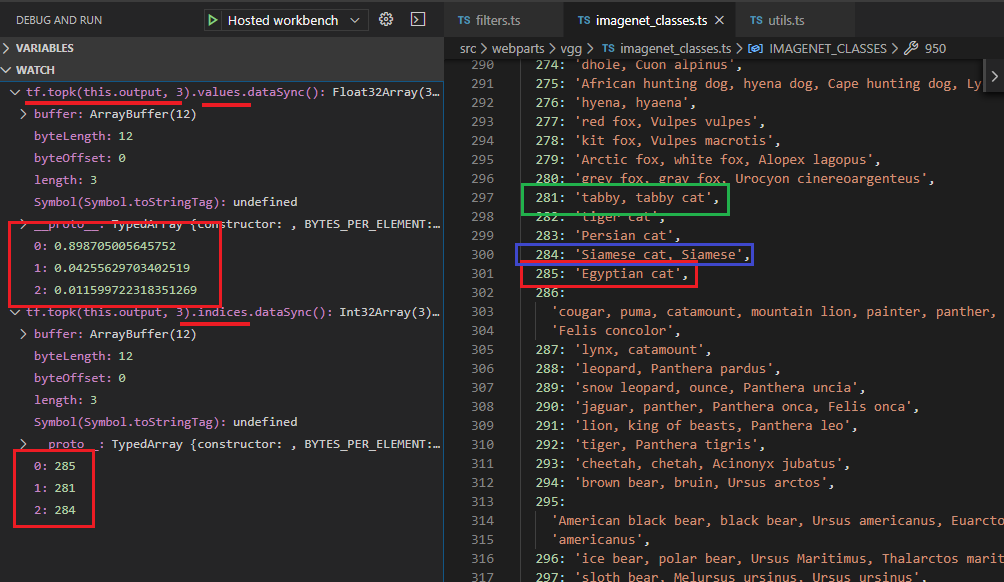The width and height of the screenshot is (1004, 582).
Task: Switch to the imagenet_classes.ts tab
Action: click(651, 20)
